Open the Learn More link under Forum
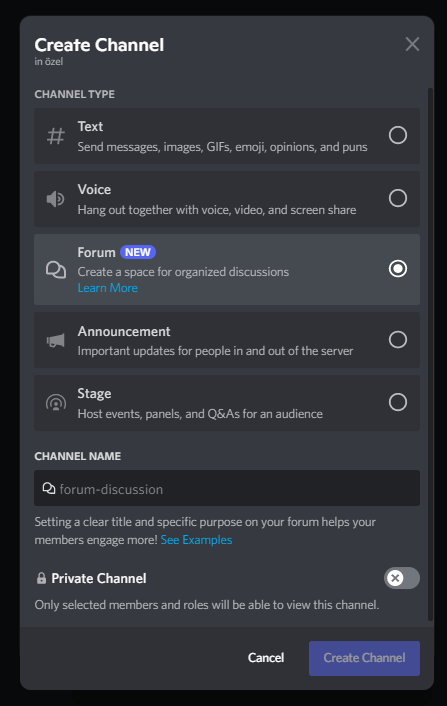This screenshot has width=447, height=706. (108, 288)
